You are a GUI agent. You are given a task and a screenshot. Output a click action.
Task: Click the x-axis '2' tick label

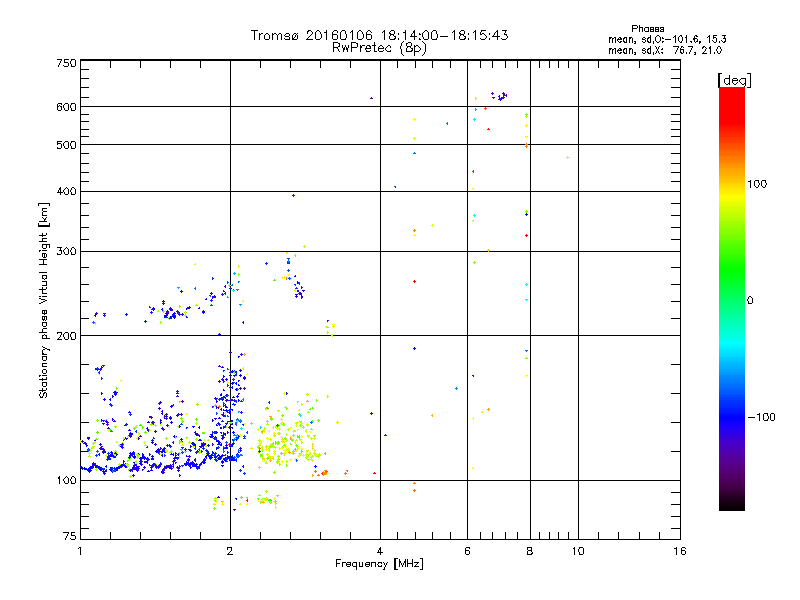230,551
